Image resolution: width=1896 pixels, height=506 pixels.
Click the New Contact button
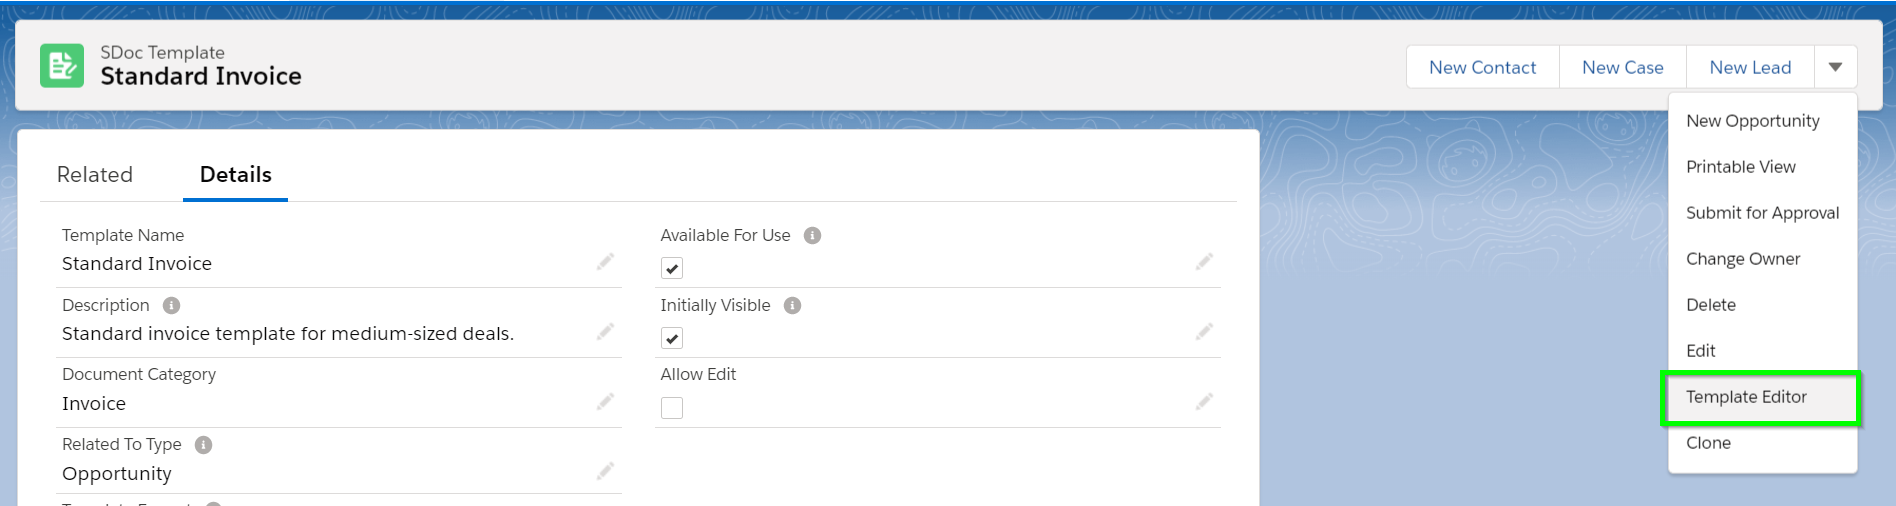pos(1483,67)
